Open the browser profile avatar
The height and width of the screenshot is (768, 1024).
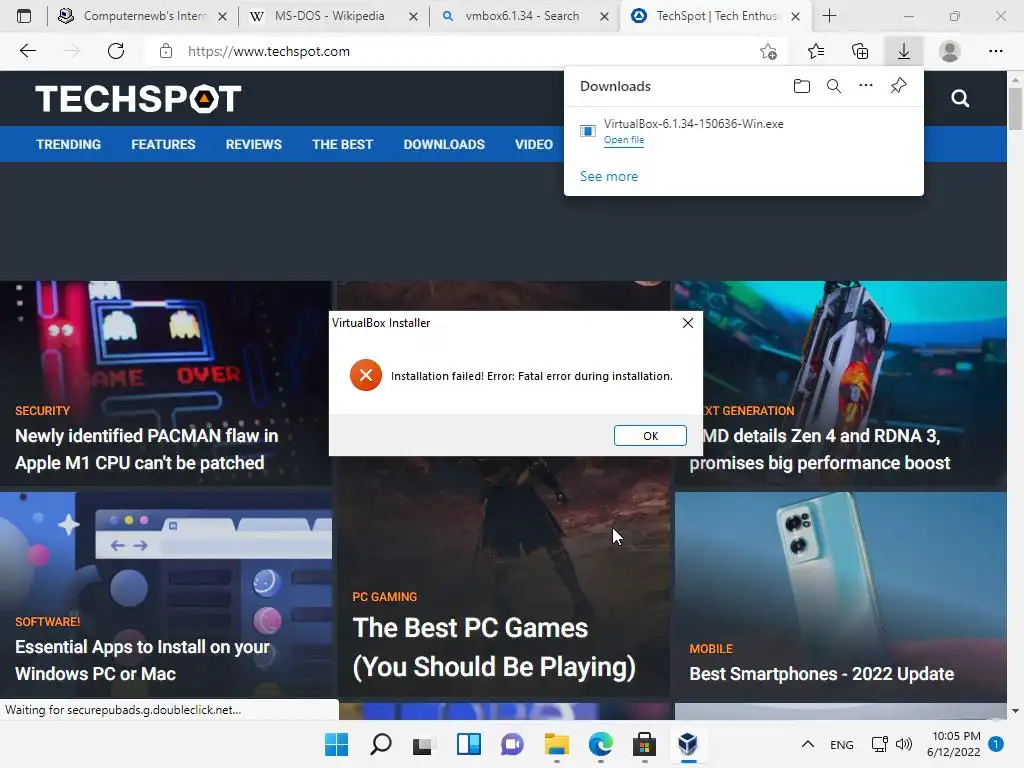pos(950,51)
